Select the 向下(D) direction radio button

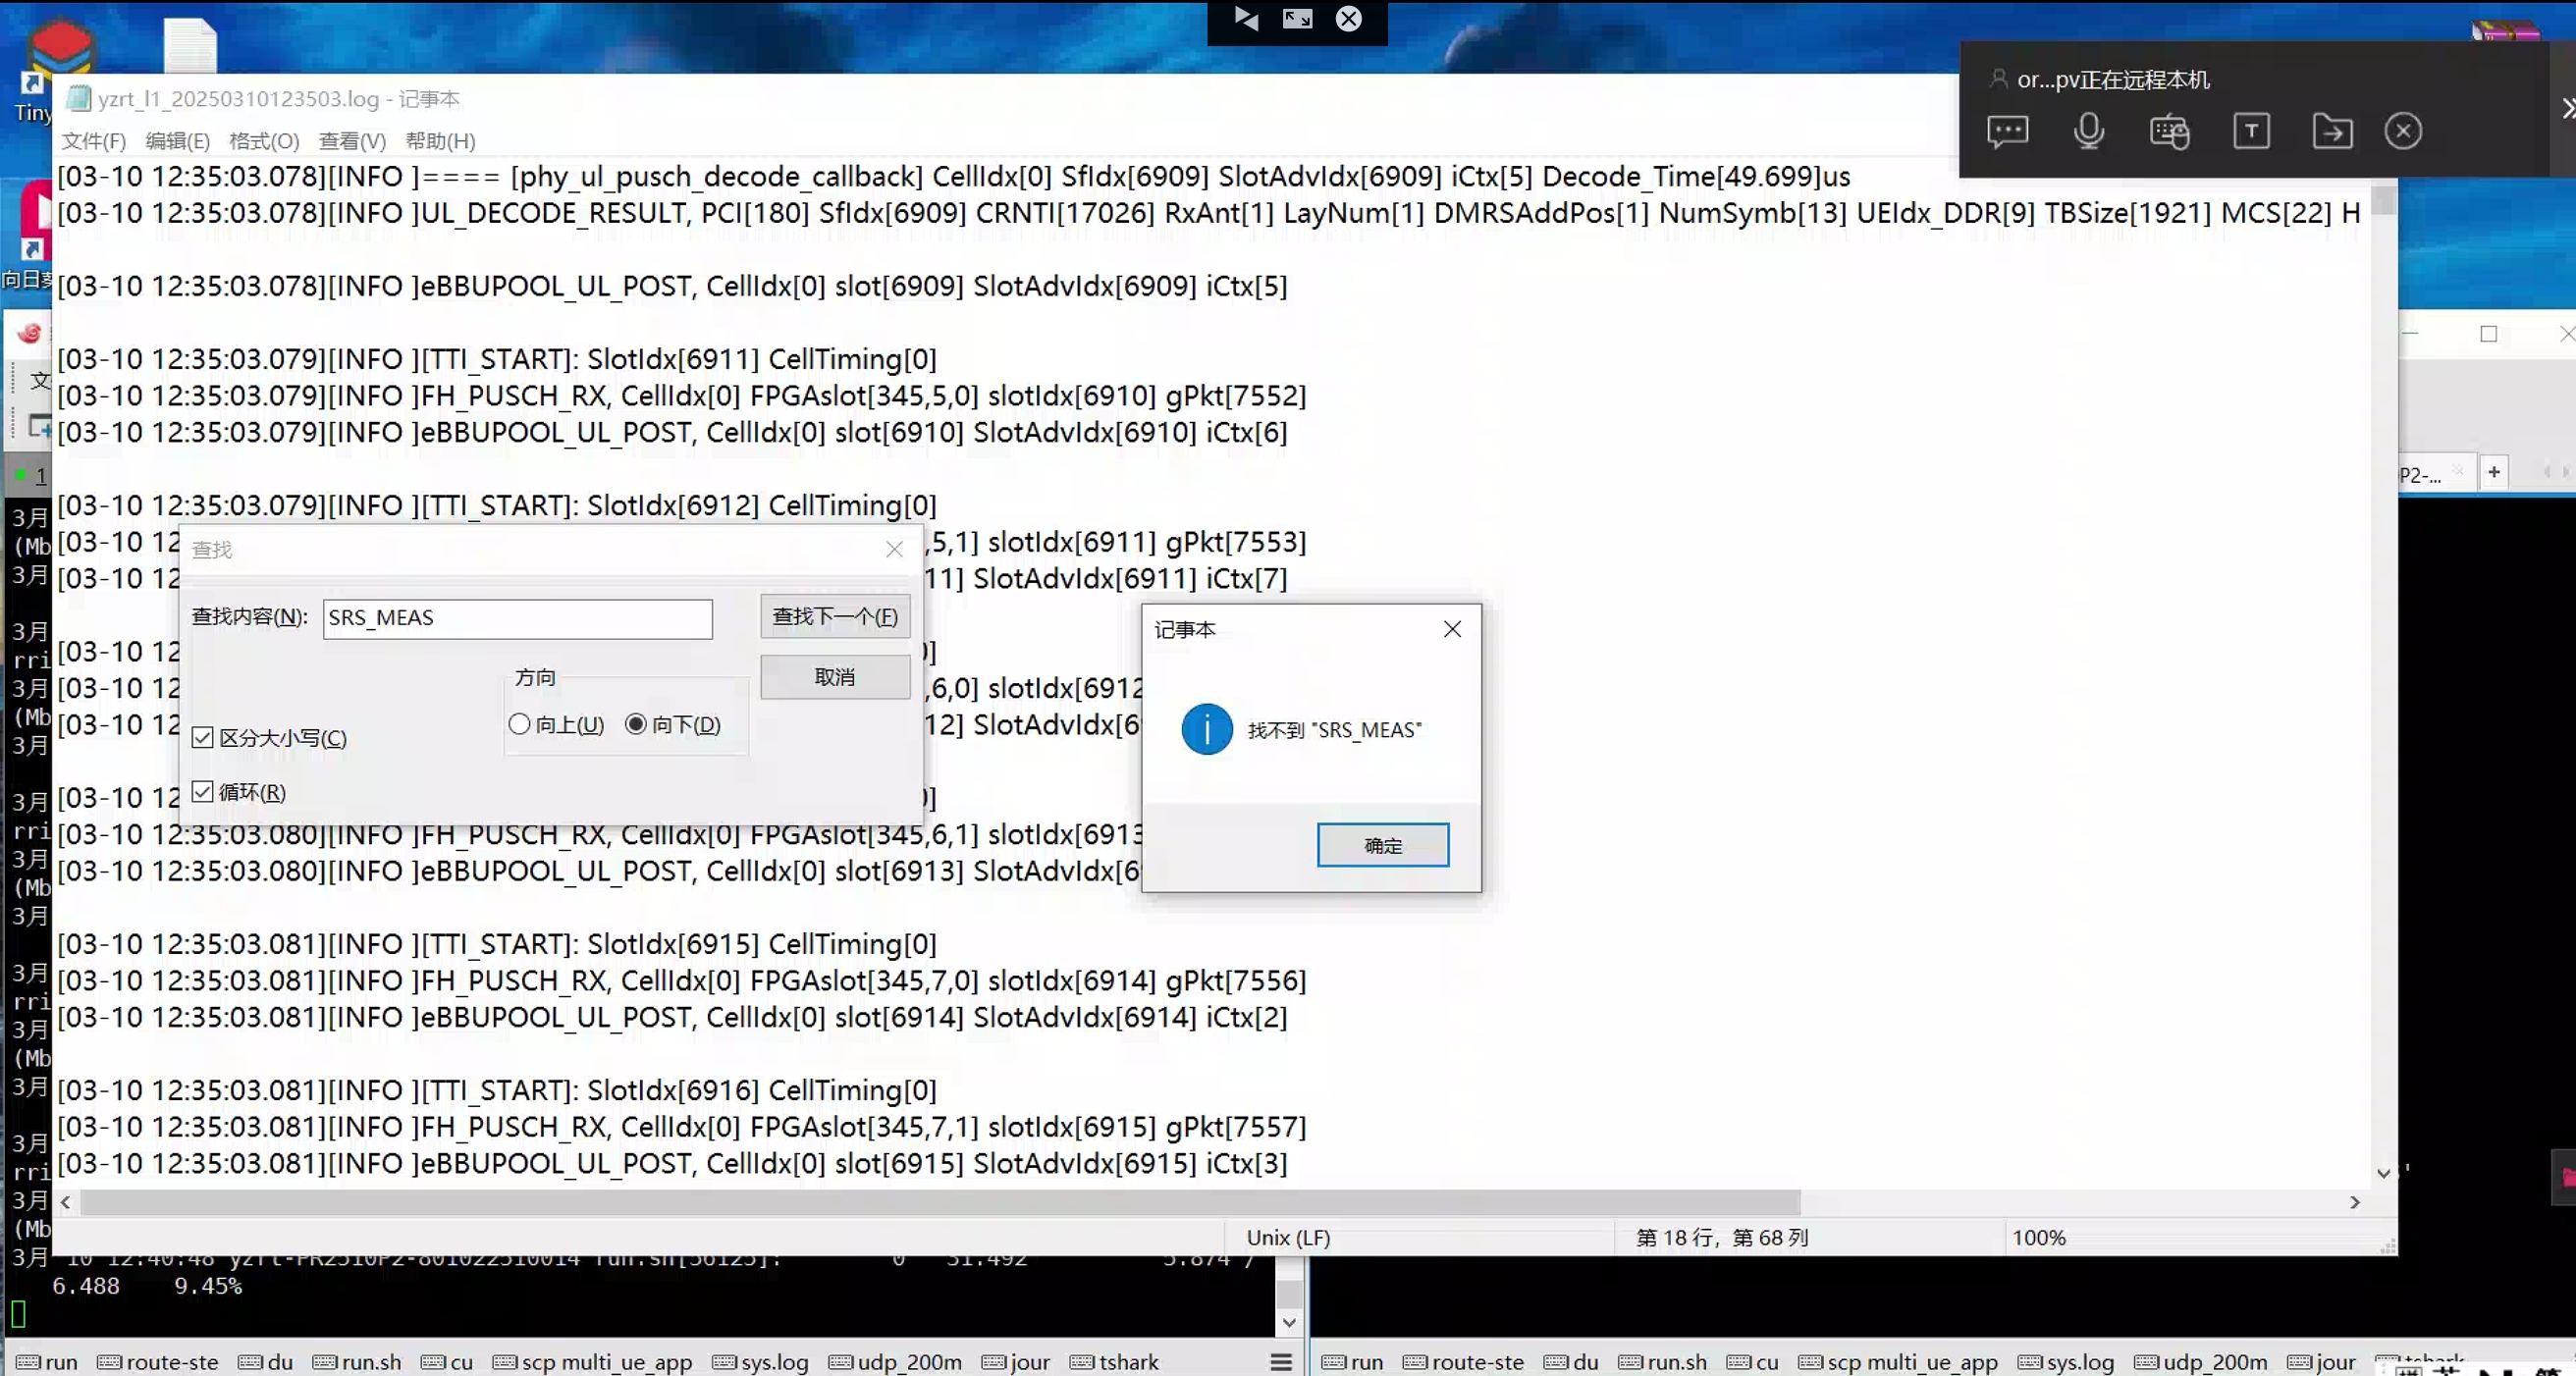tap(673, 724)
